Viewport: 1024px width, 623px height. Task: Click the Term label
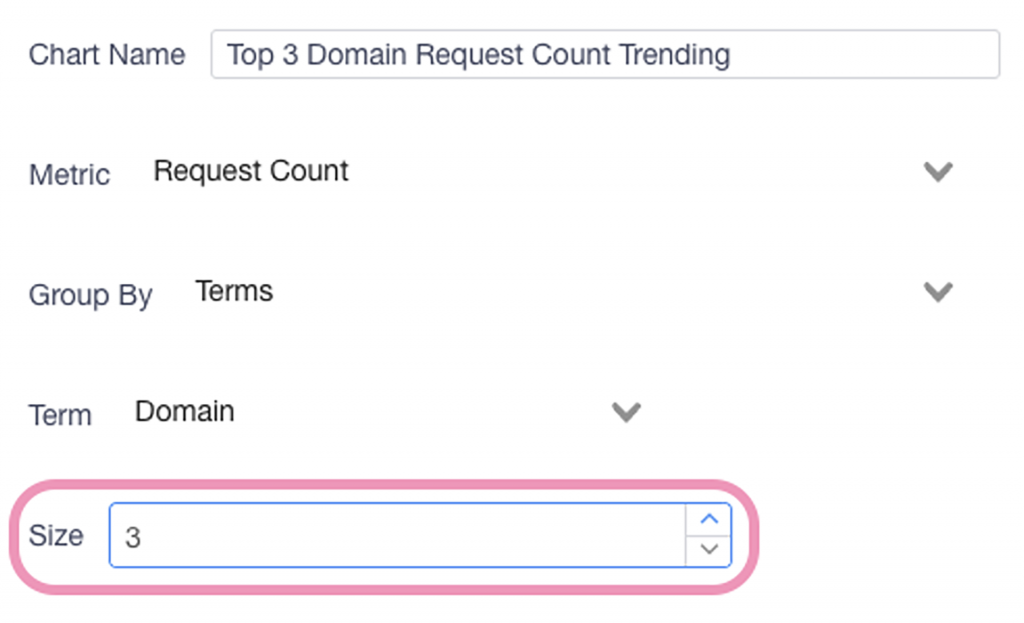pos(60,415)
